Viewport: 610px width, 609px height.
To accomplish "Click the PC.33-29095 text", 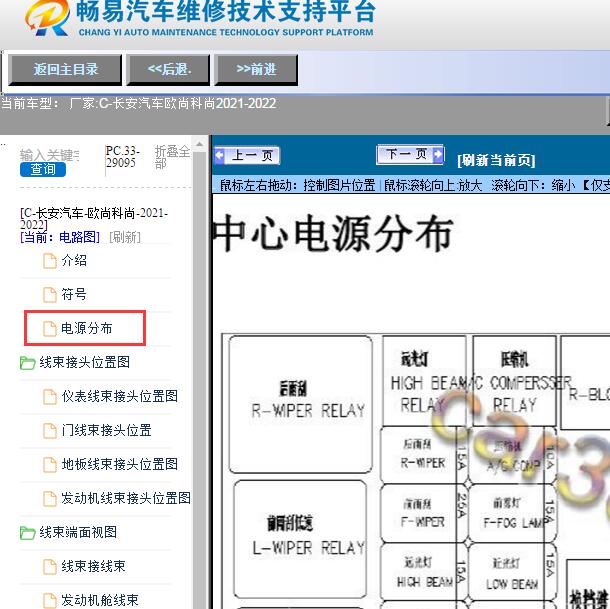I will [123, 156].
